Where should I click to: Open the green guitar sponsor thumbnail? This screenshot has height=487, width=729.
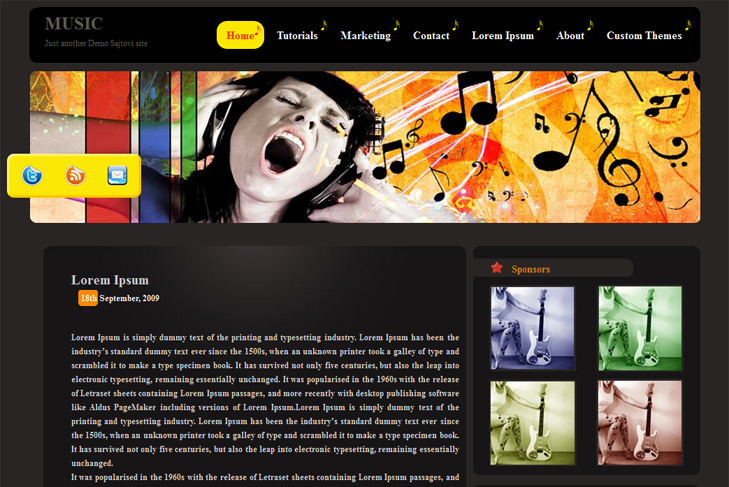(x=640, y=328)
